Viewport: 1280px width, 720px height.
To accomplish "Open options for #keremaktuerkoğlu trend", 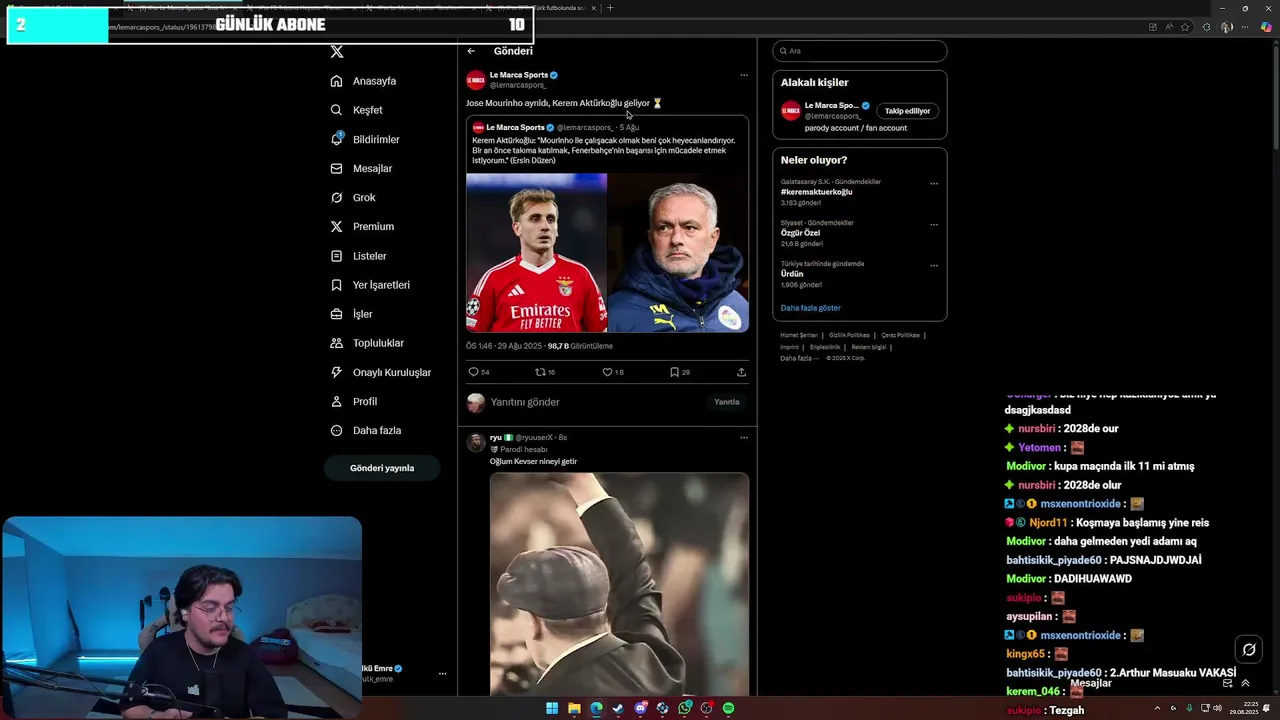I will click(x=934, y=183).
